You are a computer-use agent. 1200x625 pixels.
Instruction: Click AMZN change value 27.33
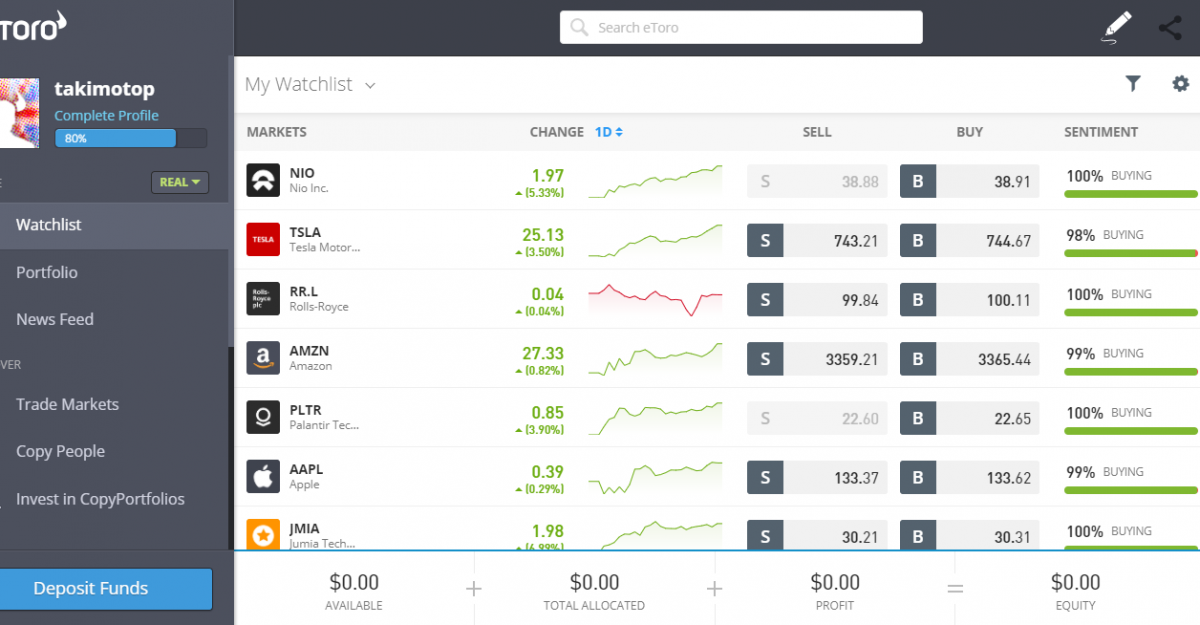coord(543,353)
